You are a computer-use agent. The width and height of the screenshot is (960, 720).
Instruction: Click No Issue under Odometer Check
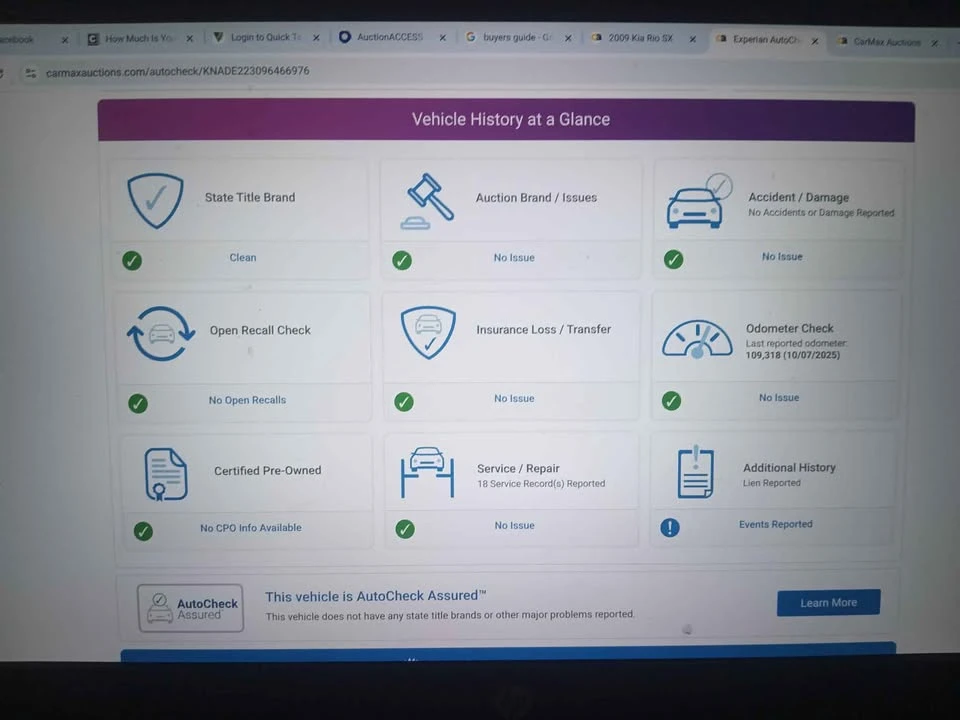click(x=779, y=397)
